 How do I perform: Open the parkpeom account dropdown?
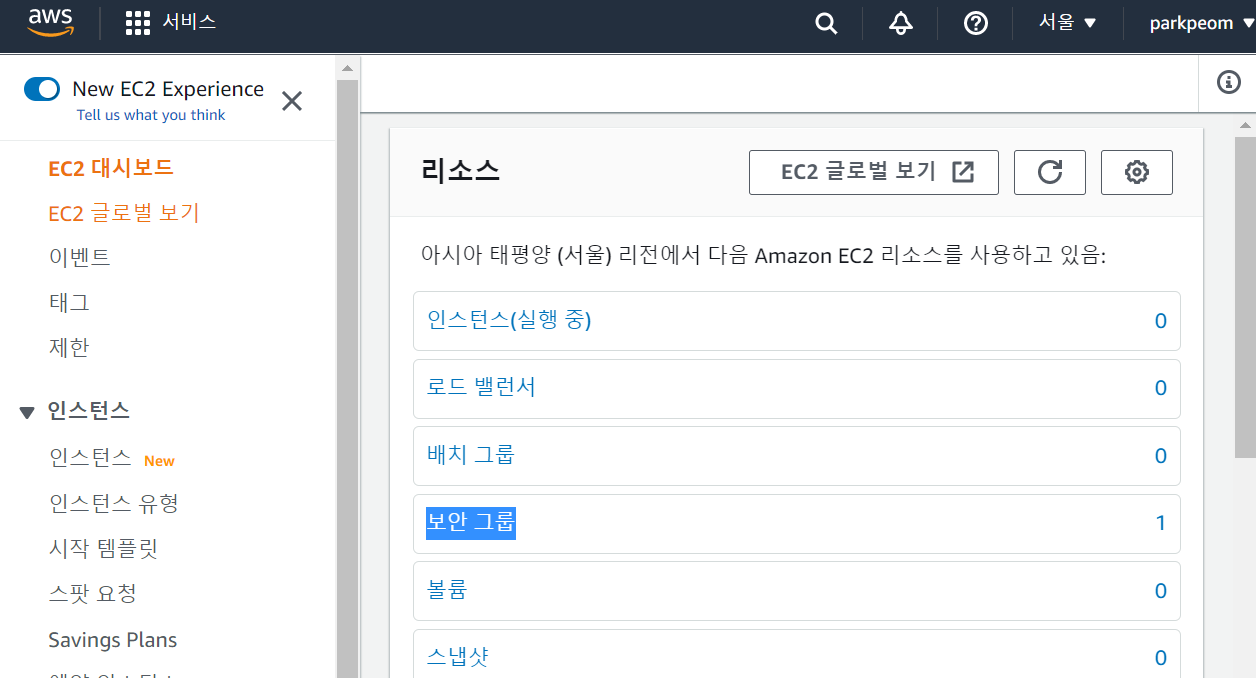click(x=1202, y=23)
